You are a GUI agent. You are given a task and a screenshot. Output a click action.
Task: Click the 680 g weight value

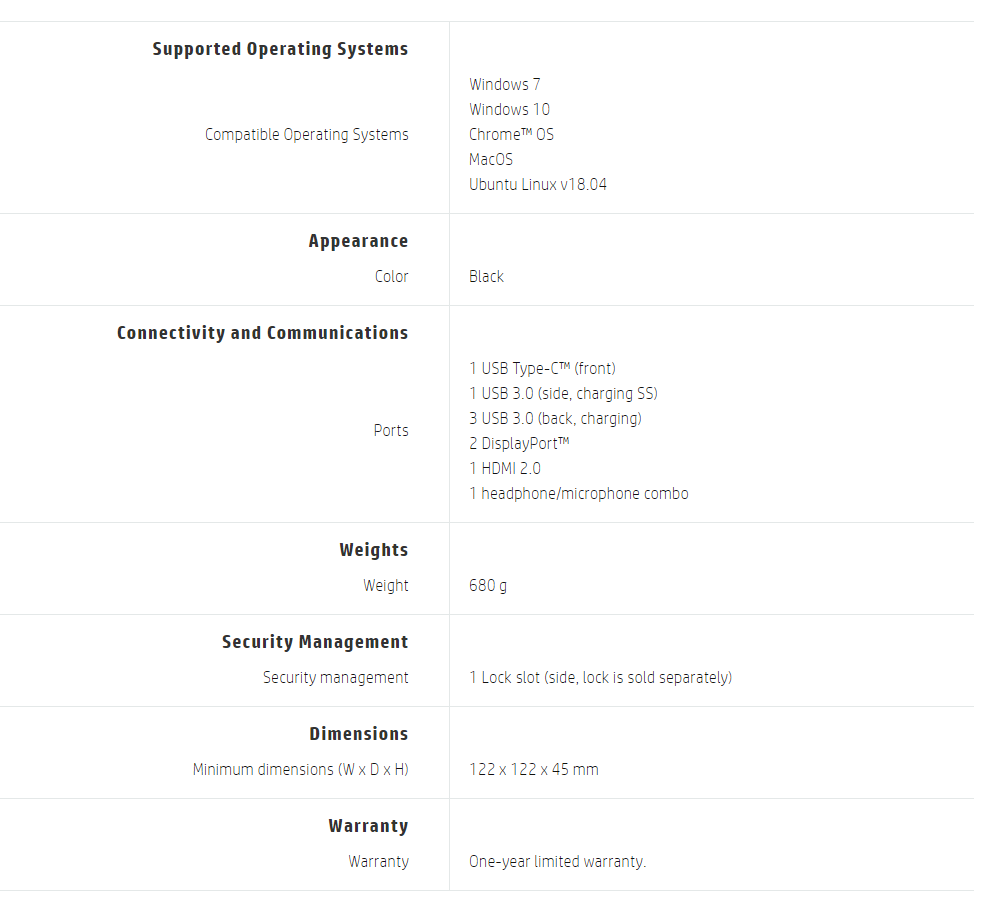tap(487, 585)
